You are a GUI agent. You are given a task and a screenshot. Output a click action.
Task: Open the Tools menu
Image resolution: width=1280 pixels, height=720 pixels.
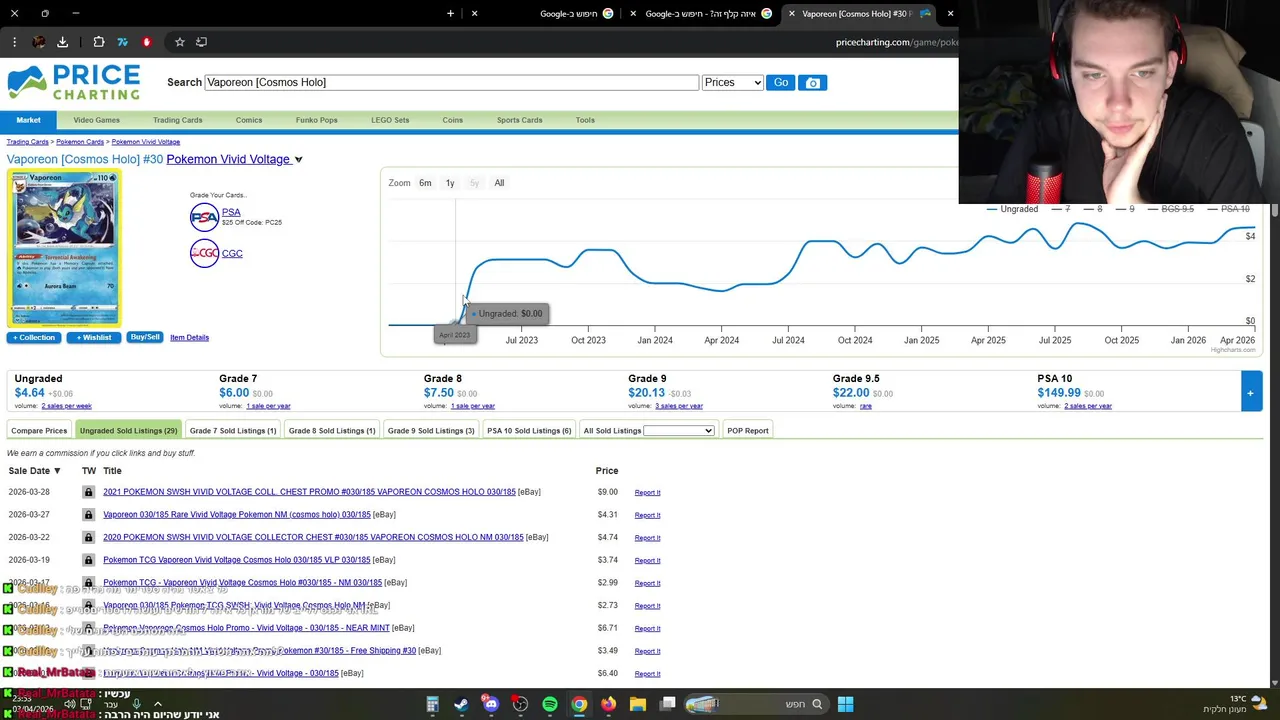585,120
